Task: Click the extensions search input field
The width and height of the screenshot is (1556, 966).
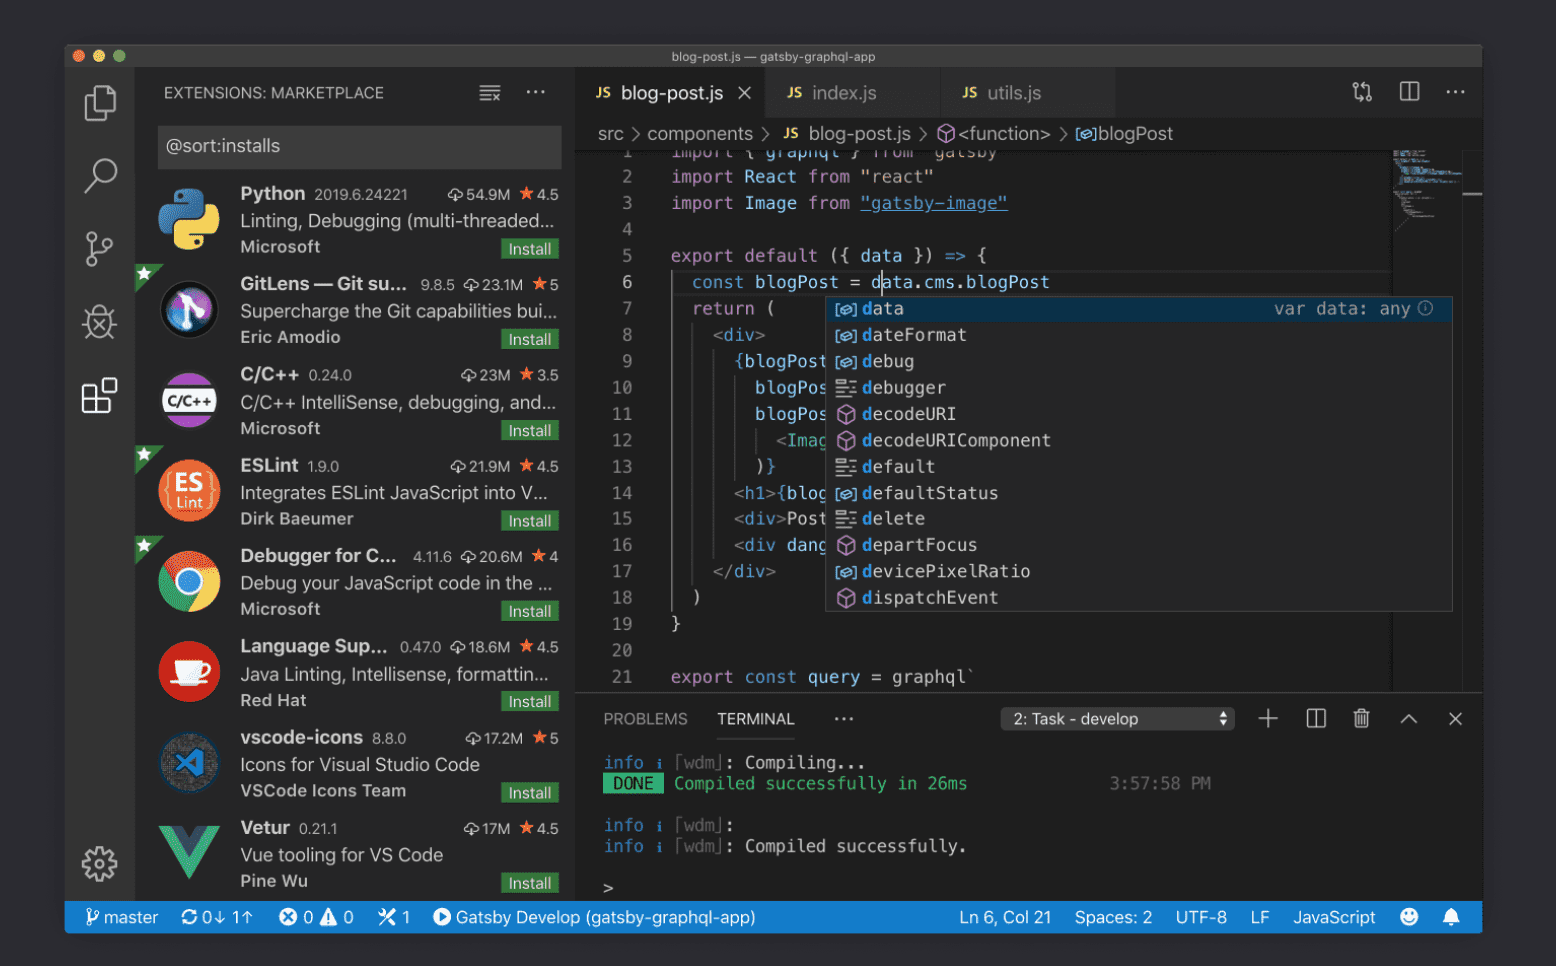Action: click(359, 146)
